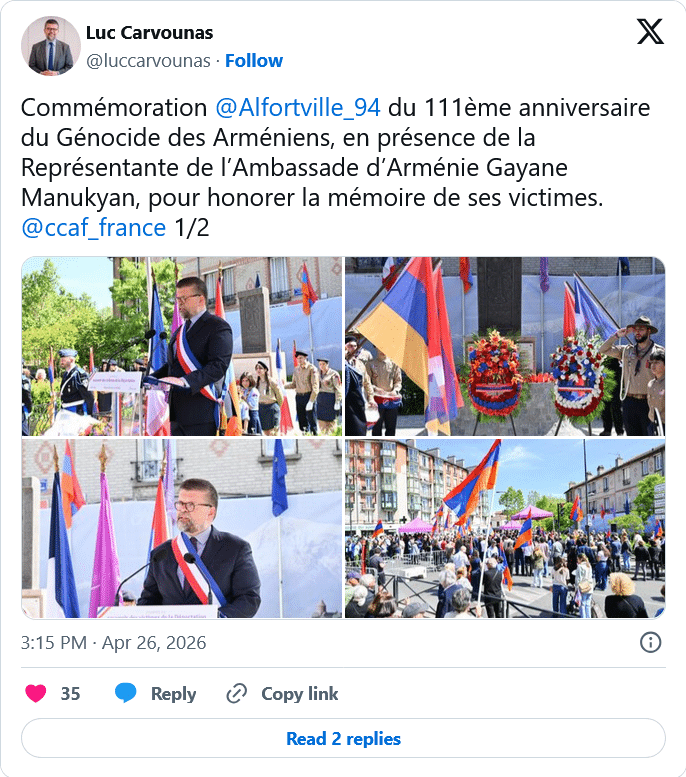Open photo of mayor speaking at podium outdoors
Screen dimensions: 686x777
(x=182, y=346)
